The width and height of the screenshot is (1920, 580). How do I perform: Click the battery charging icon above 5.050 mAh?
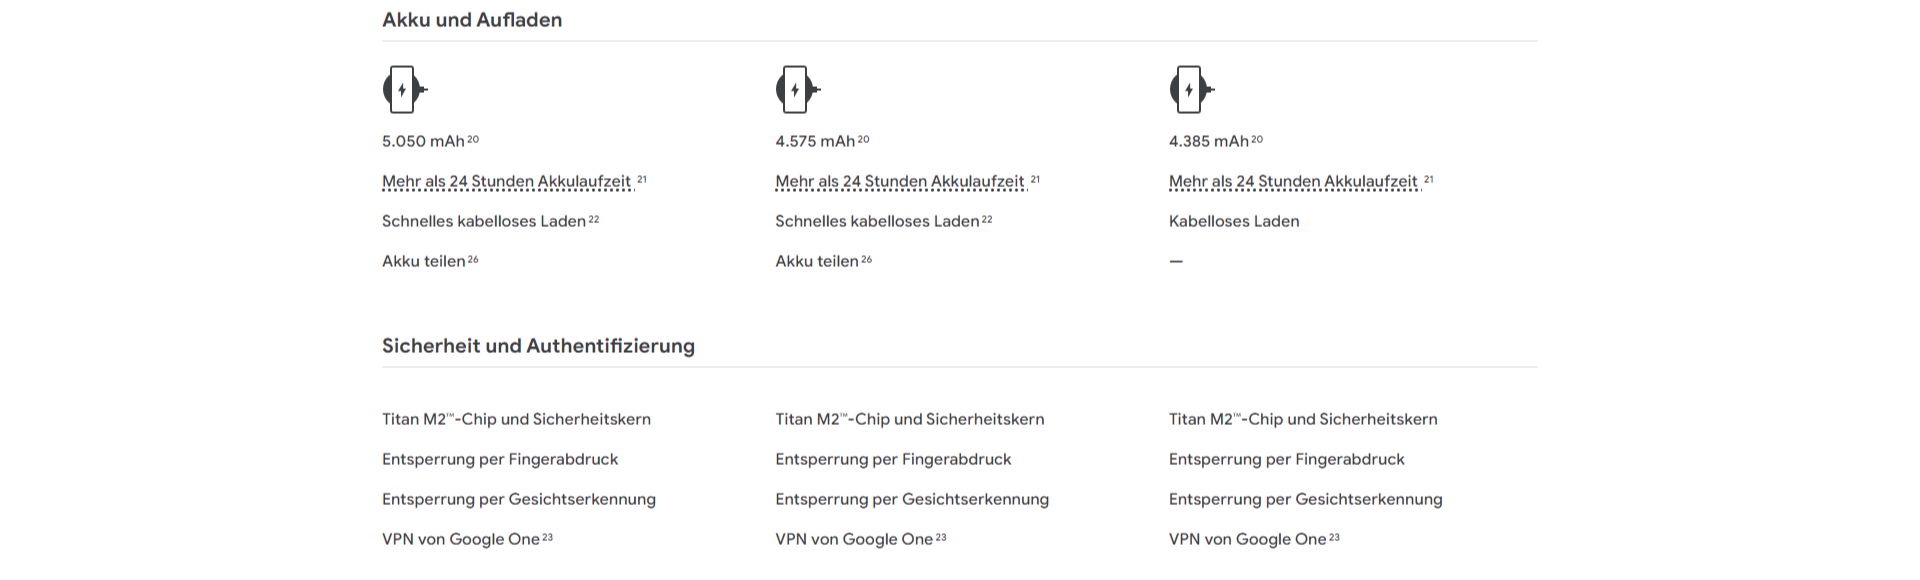[x=405, y=90]
